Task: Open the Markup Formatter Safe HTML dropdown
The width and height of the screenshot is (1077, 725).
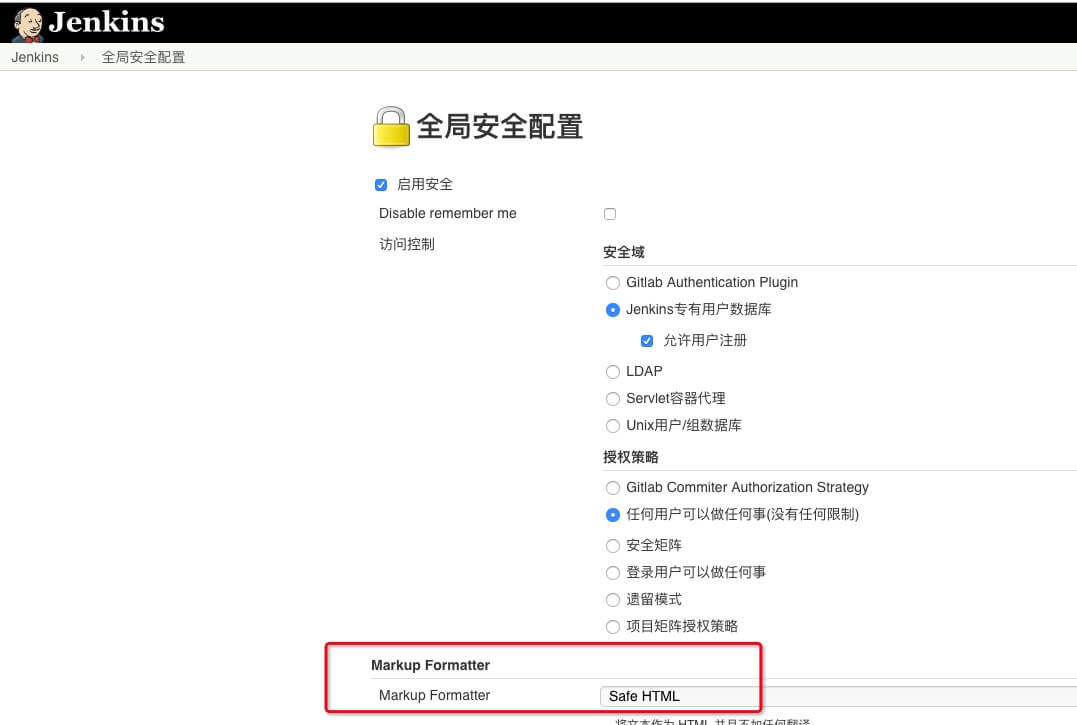Action: coord(838,696)
